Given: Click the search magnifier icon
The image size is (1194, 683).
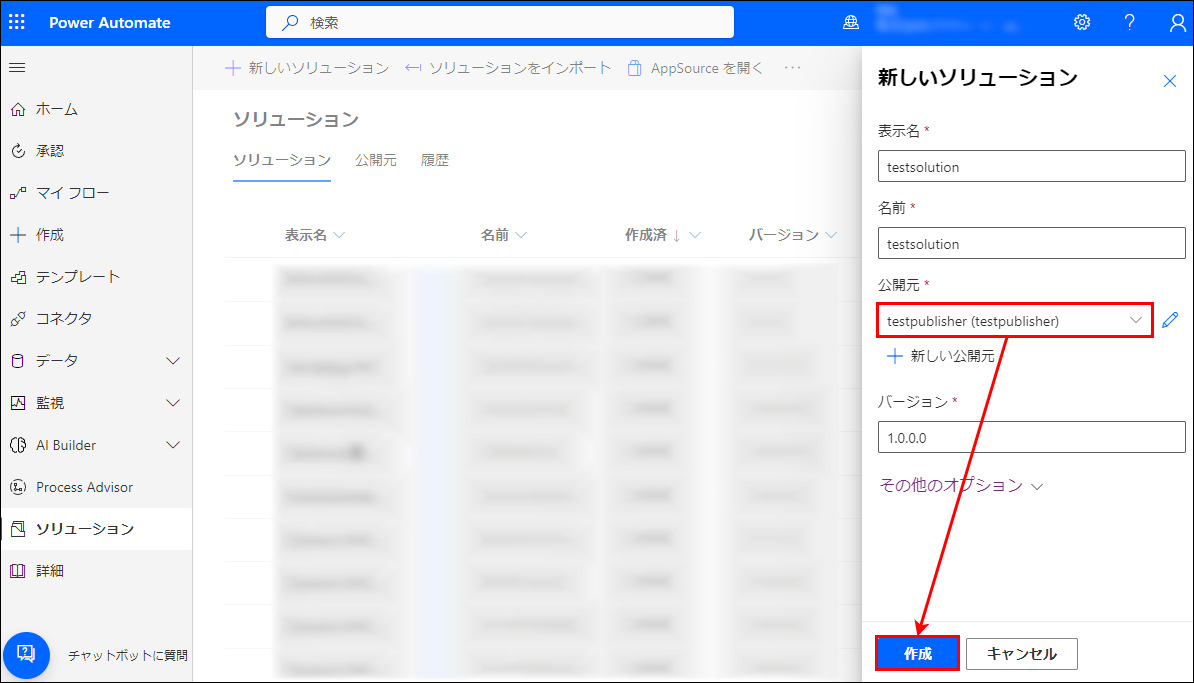Looking at the screenshot, I should point(290,23).
